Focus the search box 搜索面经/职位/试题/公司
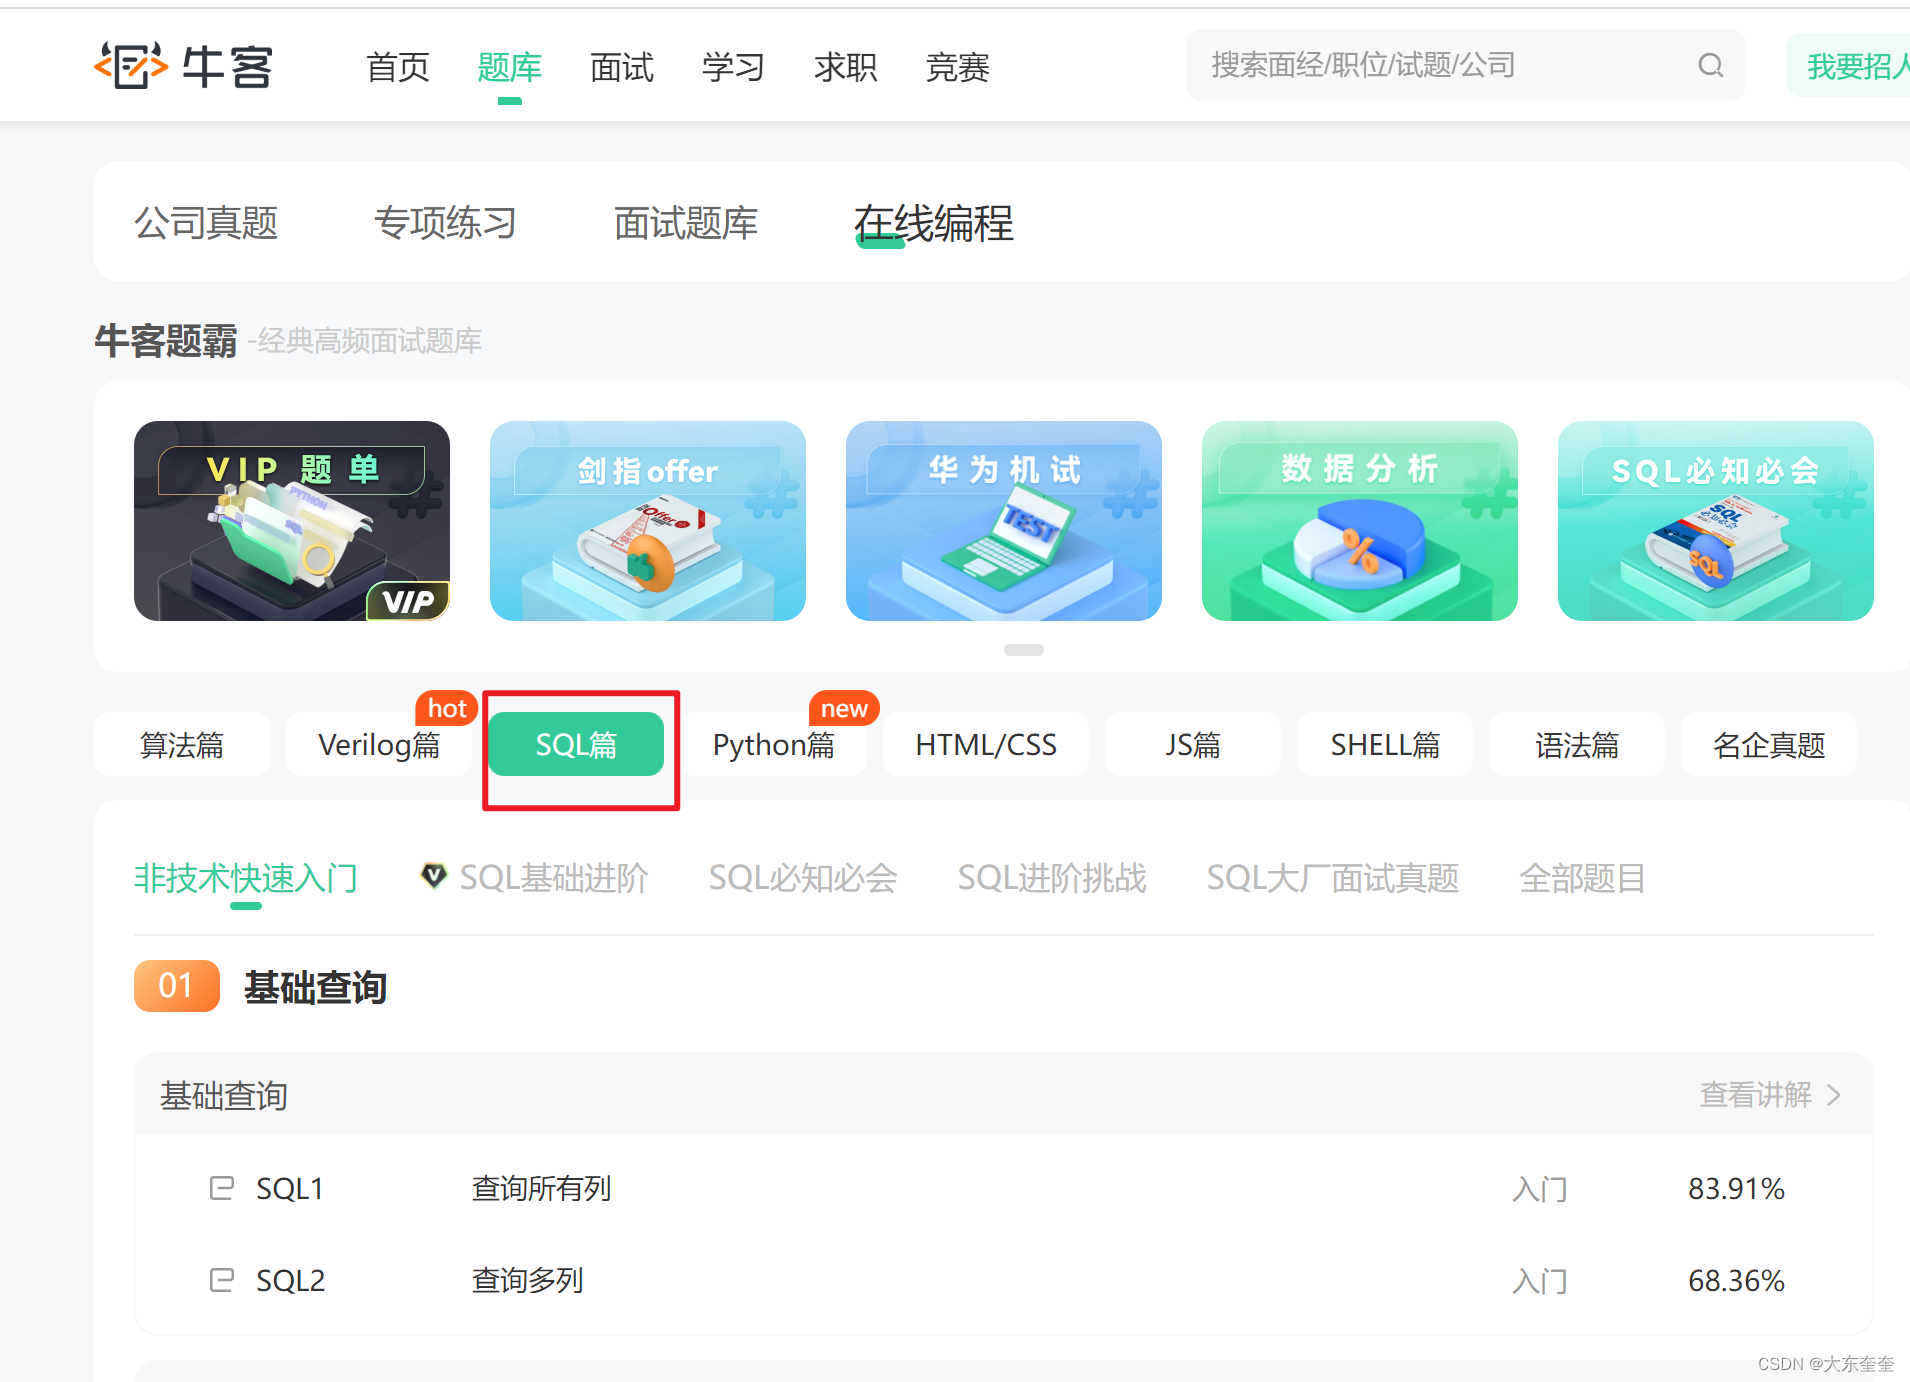Image resolution: width=1910 pixels, height=1382 pixels. pos(1465,65)
